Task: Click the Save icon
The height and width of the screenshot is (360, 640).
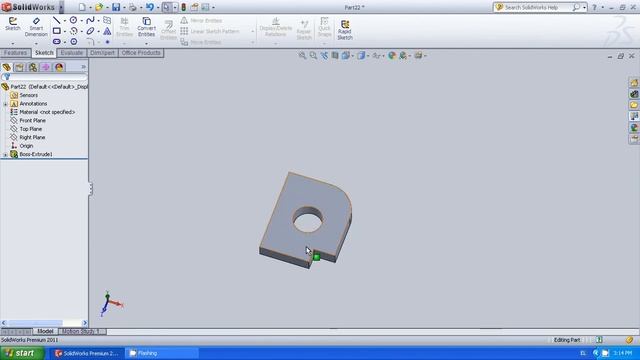Action: tap(116, 7)
